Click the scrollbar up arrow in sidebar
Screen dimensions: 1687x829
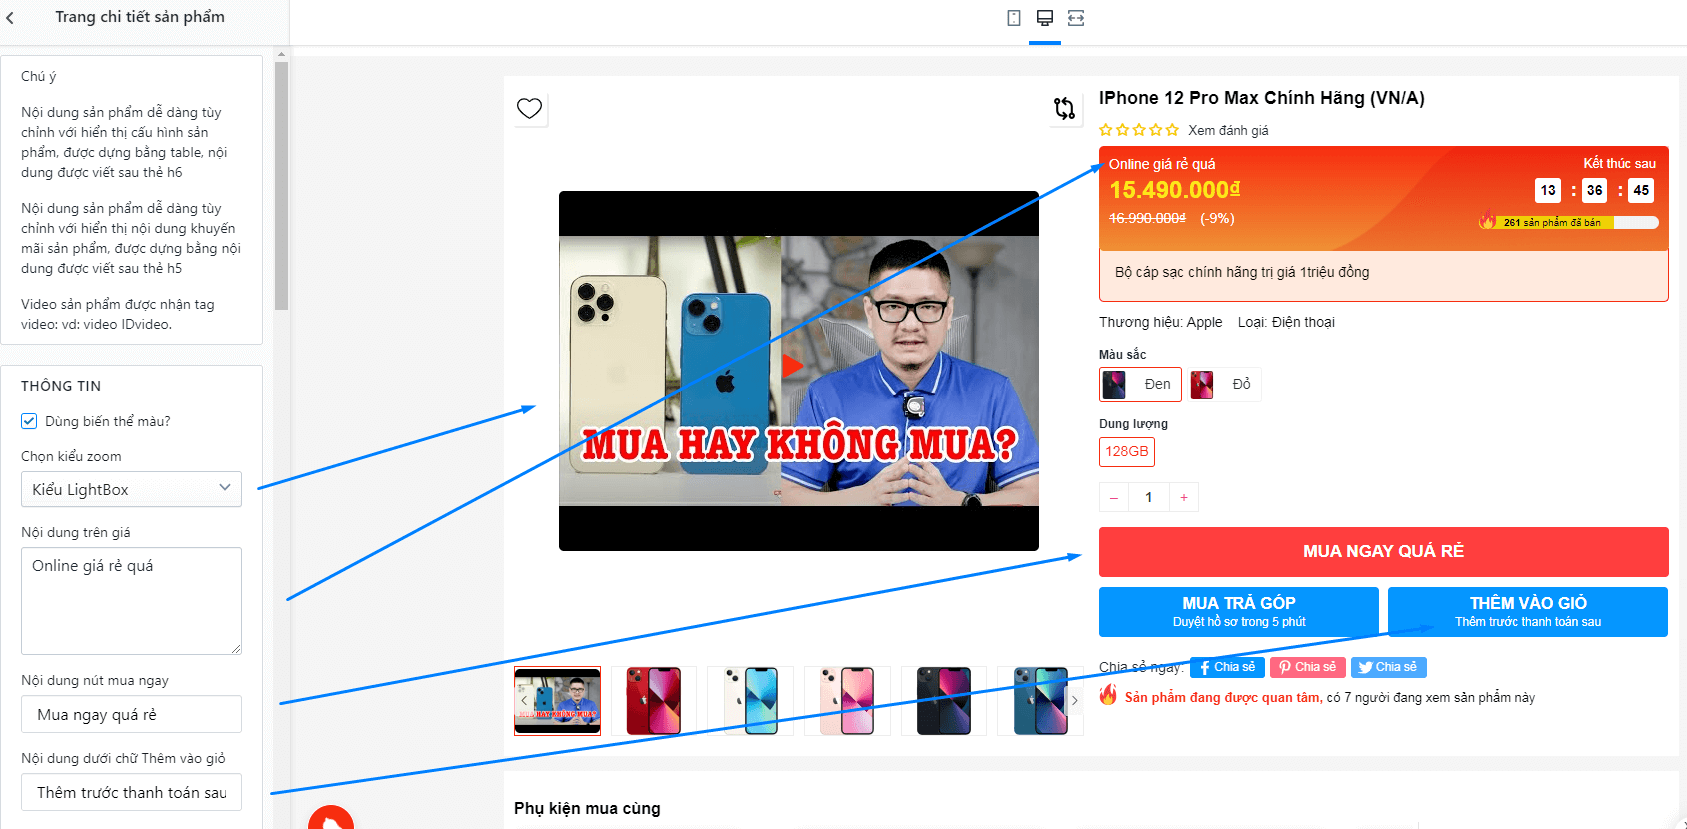[x=282, y=54]
